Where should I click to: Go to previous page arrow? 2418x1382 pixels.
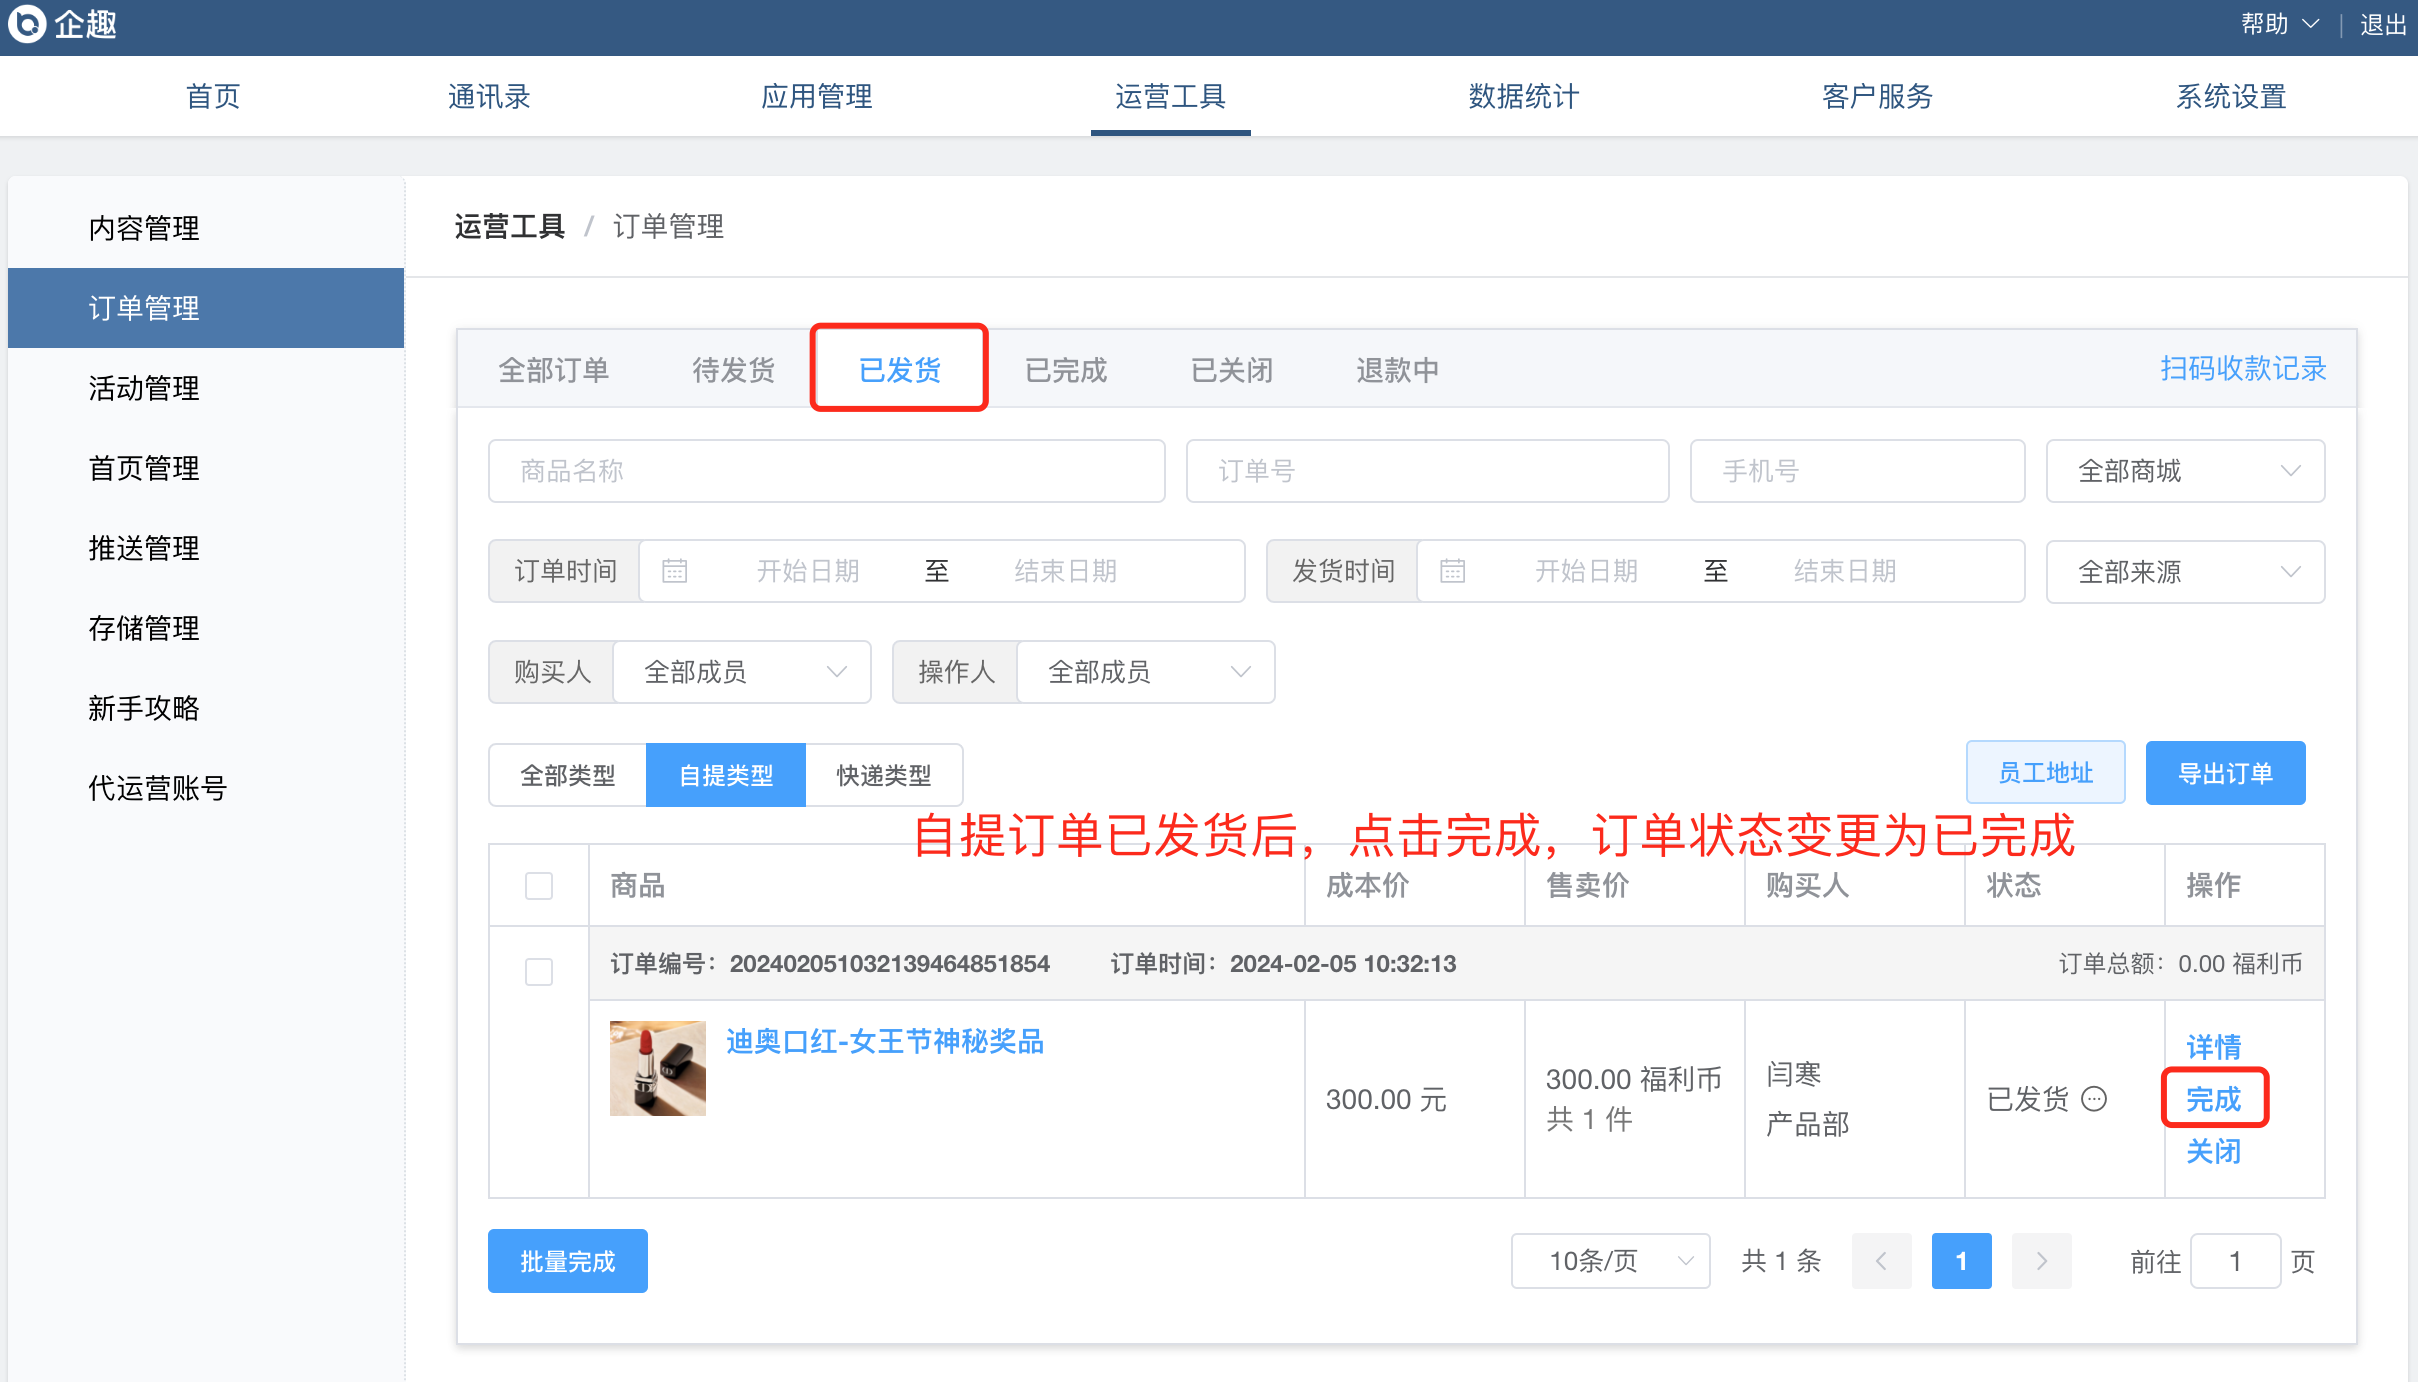[1881, 1261]
